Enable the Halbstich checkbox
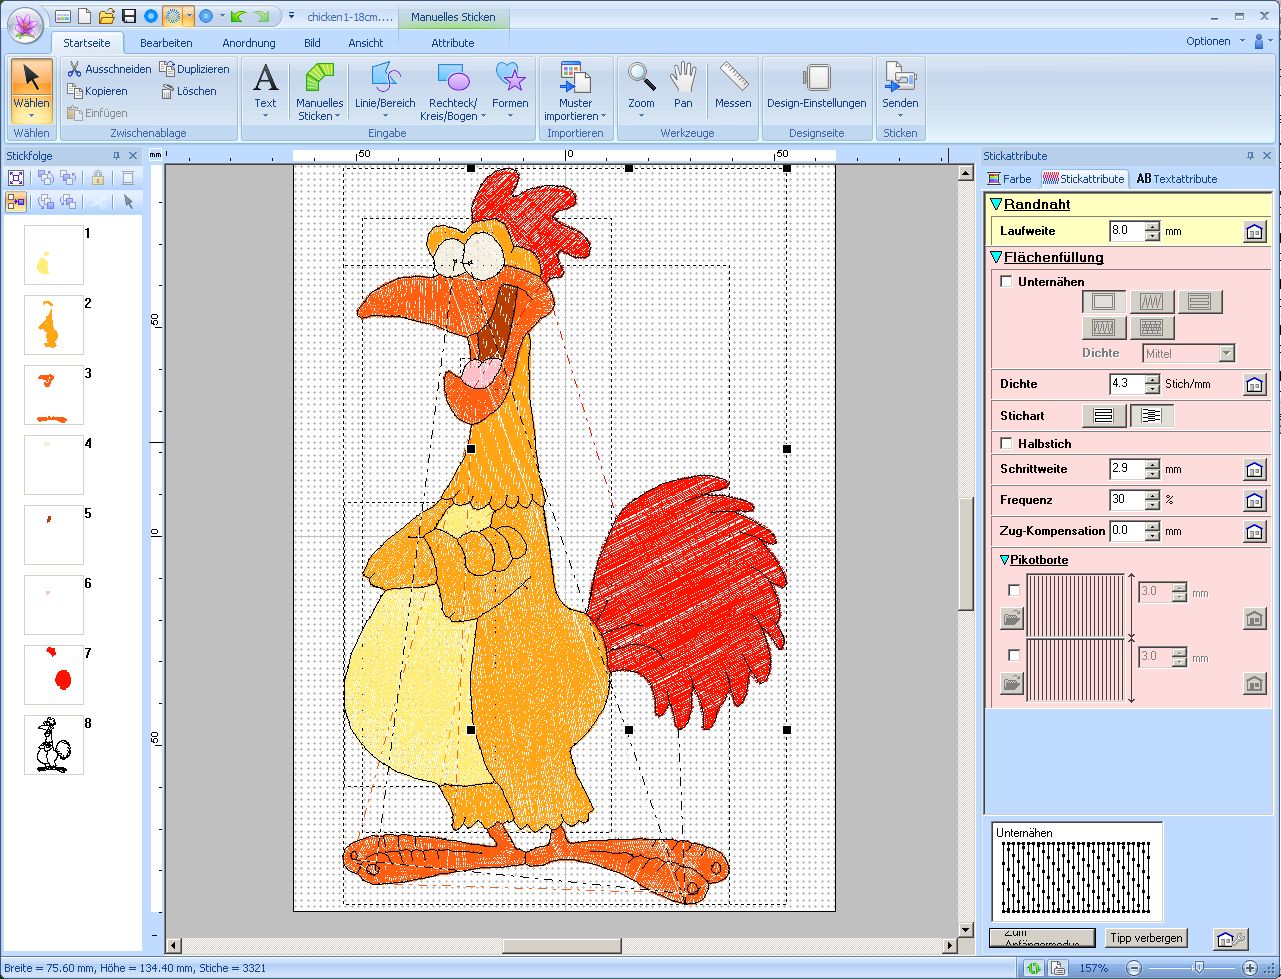 1007,443
